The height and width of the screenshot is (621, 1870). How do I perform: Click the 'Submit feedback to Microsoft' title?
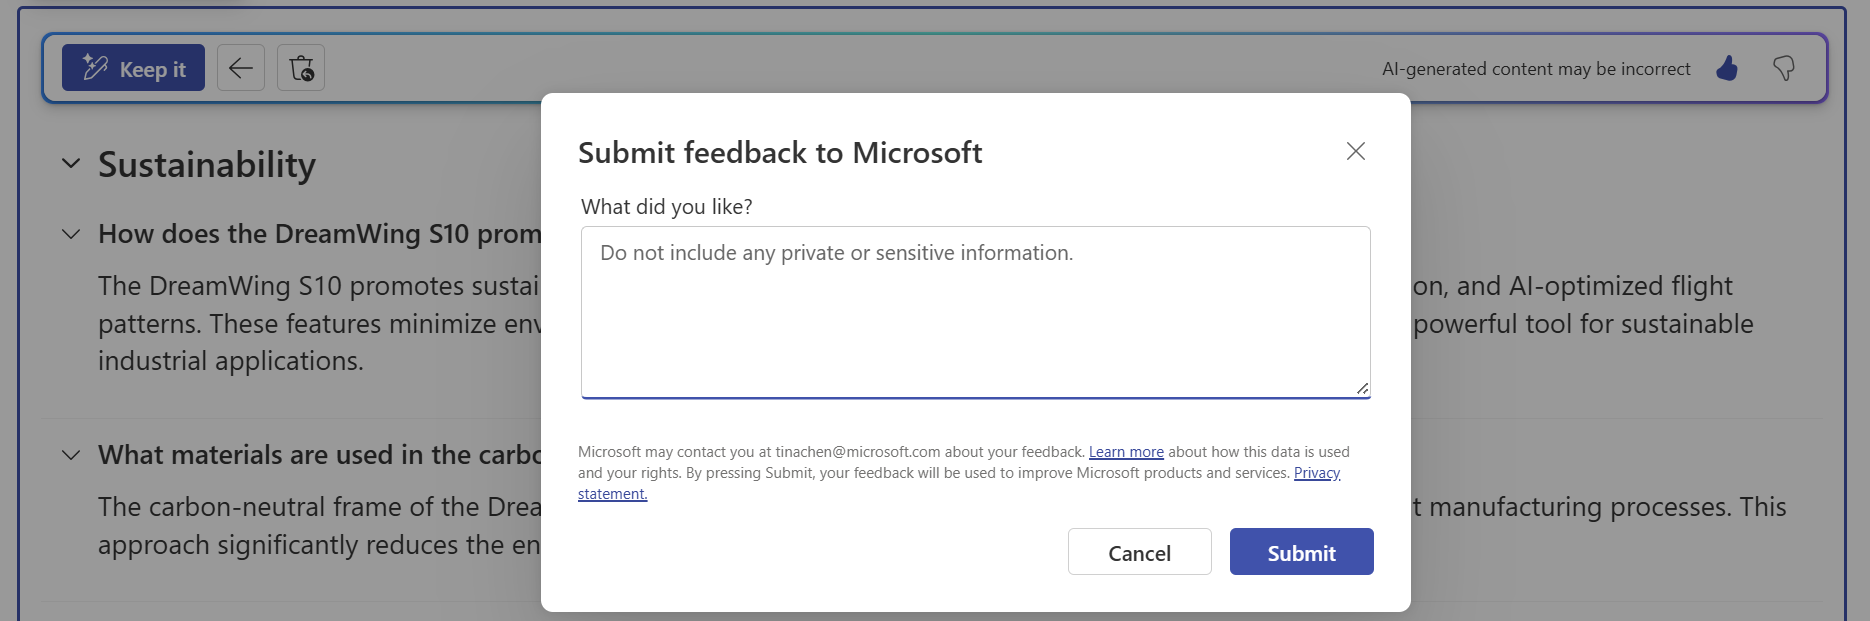[x=780, y=152]
